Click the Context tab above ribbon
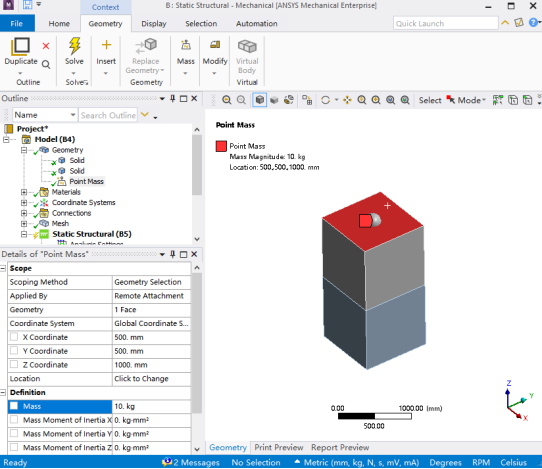542x469 pixels. [105, 7]
